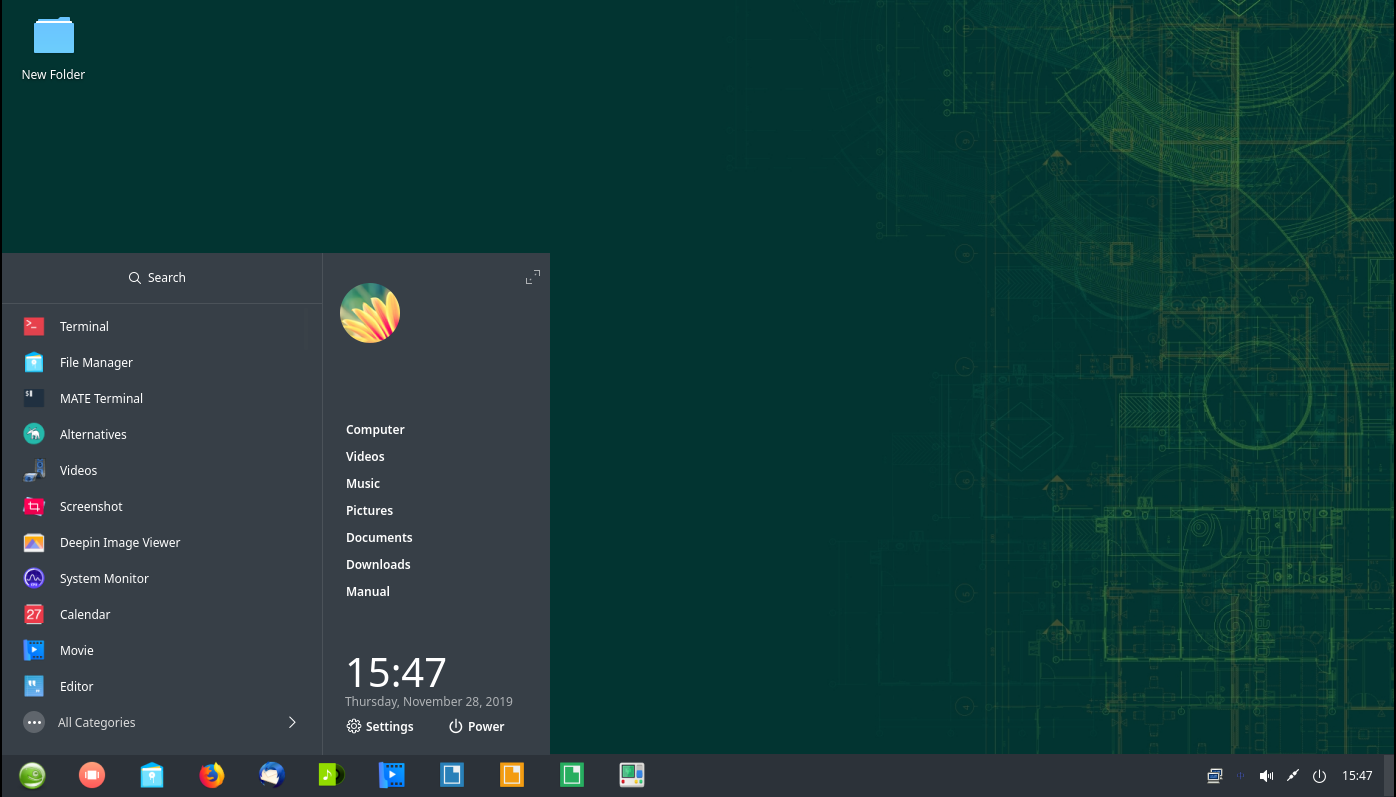Click the network computers tray icon
Image resolution: width=1396 pixels, height=797 pixels.
pos(1214,776)
